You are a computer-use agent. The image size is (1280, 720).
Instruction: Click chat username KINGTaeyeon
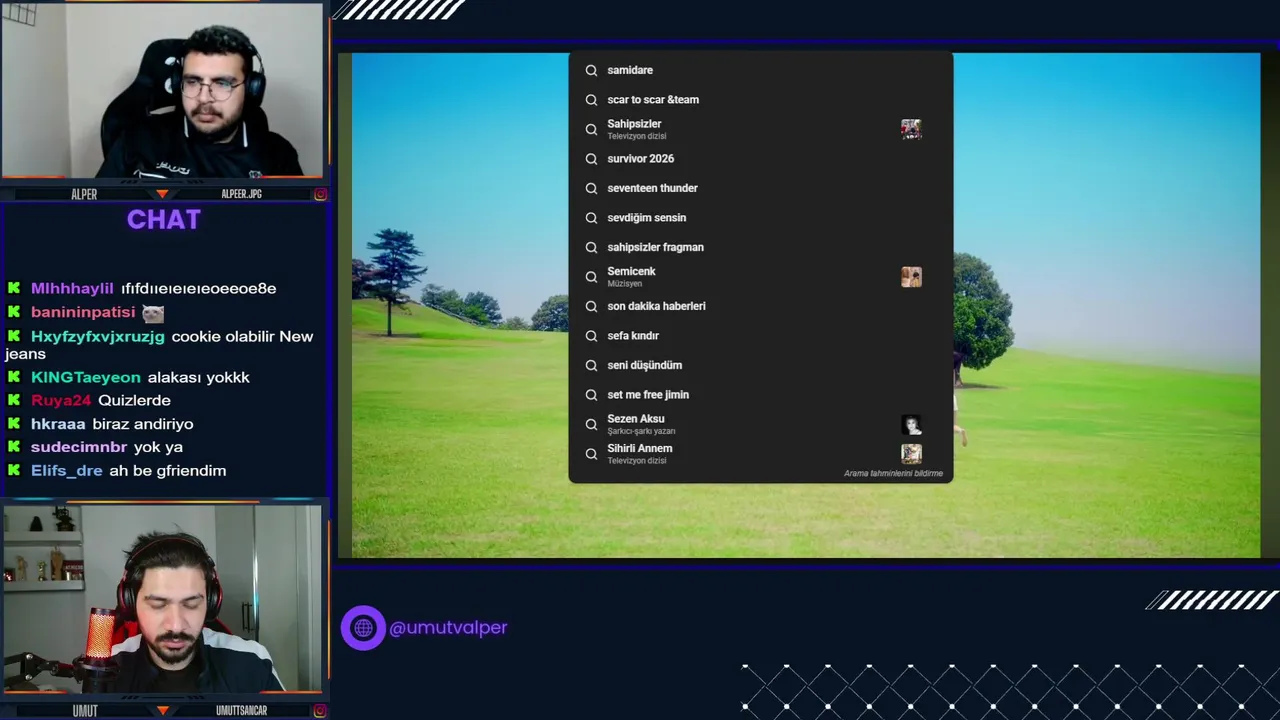(x=86, y=377)
